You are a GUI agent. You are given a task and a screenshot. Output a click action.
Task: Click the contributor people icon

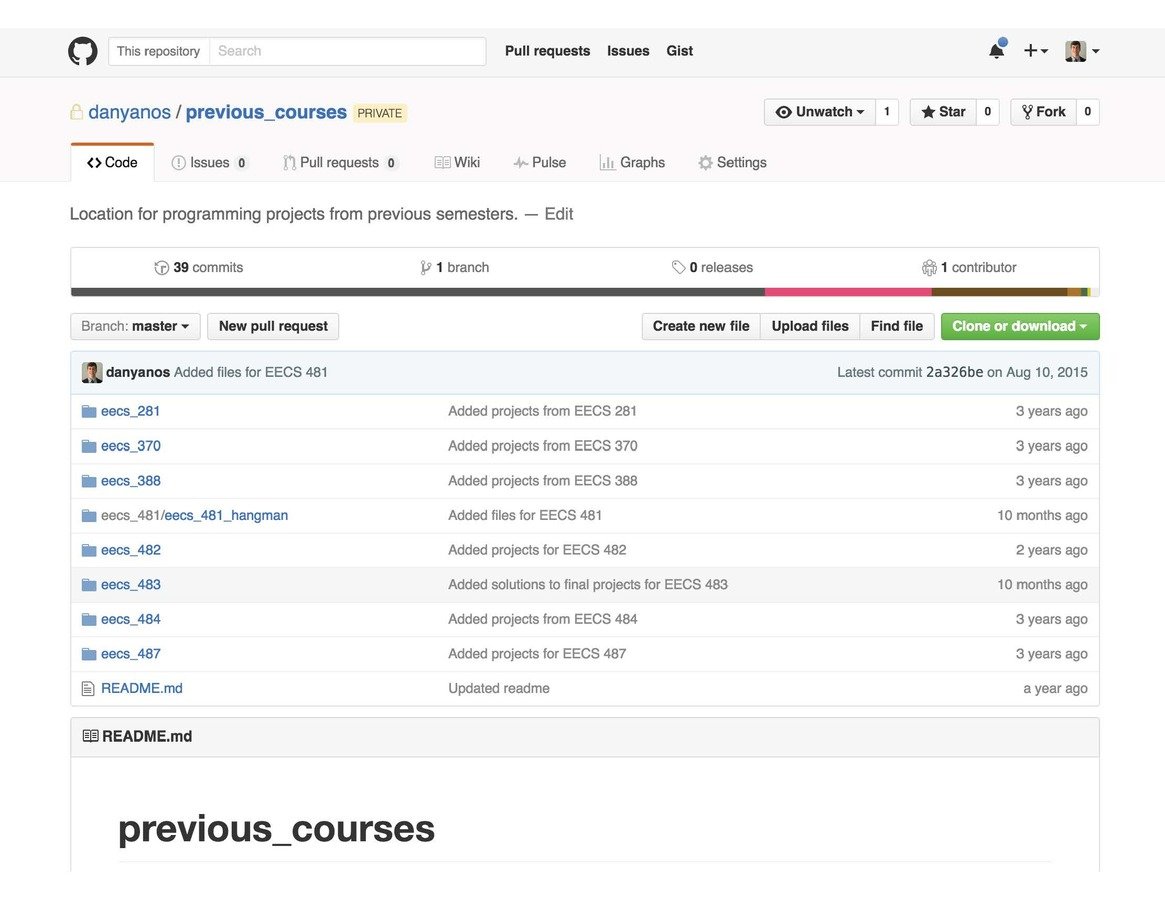[x=929, y=268]
